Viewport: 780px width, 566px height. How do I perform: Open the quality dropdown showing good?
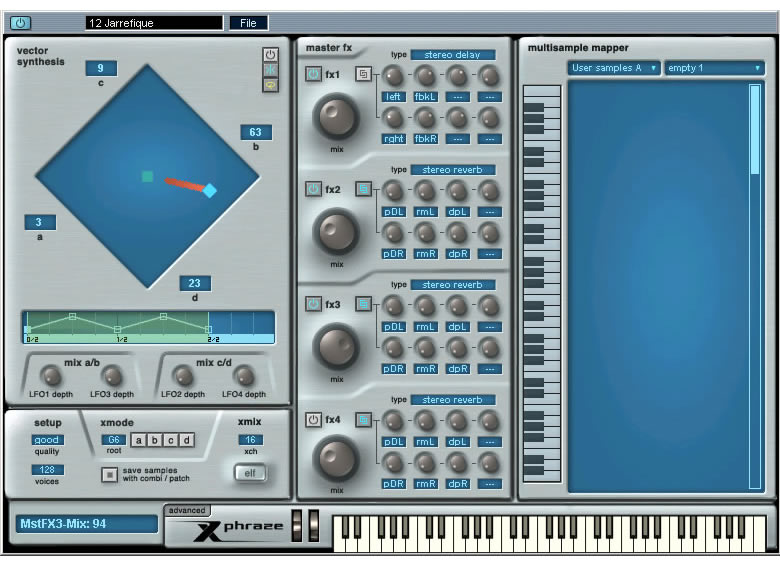47,440
